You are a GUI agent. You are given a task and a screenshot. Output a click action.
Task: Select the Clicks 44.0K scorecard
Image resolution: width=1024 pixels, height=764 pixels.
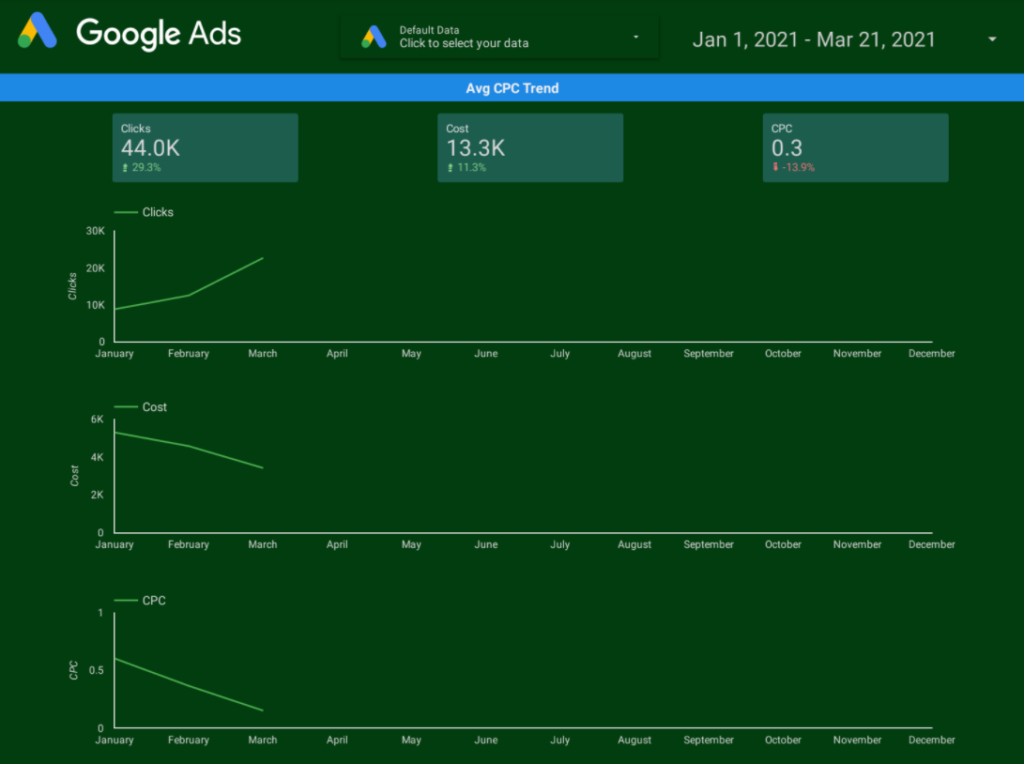tap(205, 148)
